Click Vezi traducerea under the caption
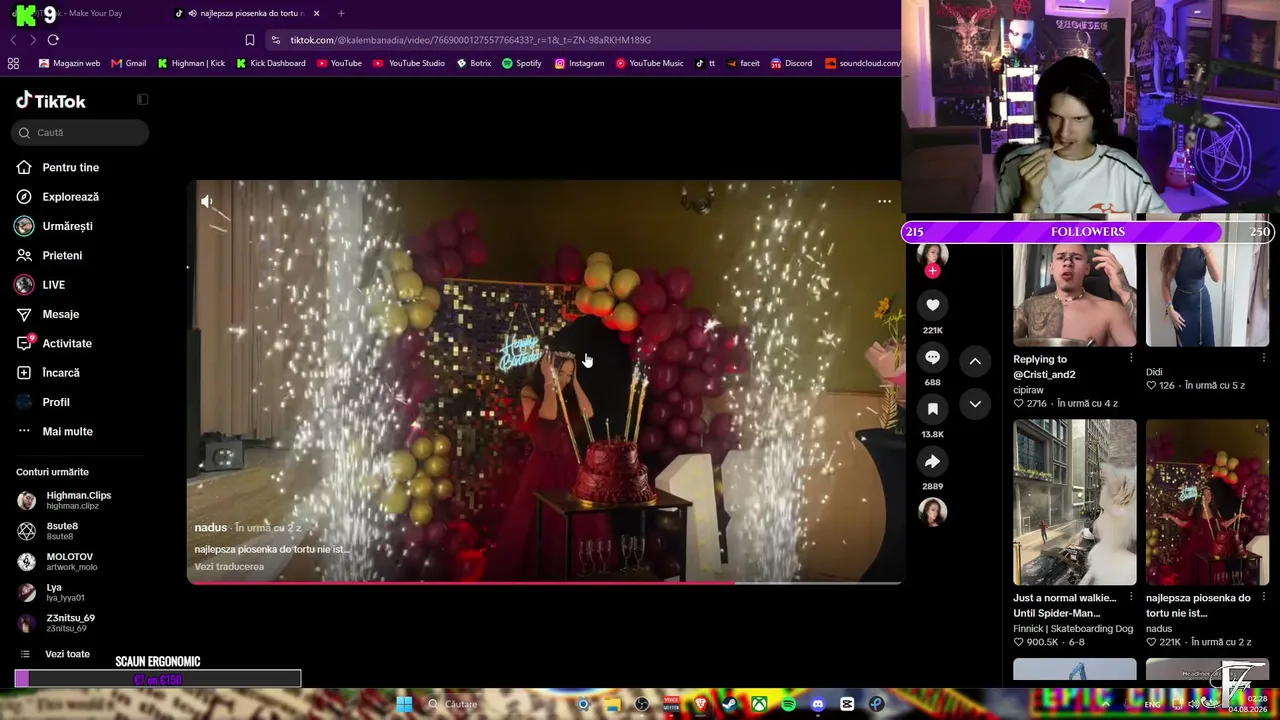Screen dimensions: 1280x720 click(229, 567)
